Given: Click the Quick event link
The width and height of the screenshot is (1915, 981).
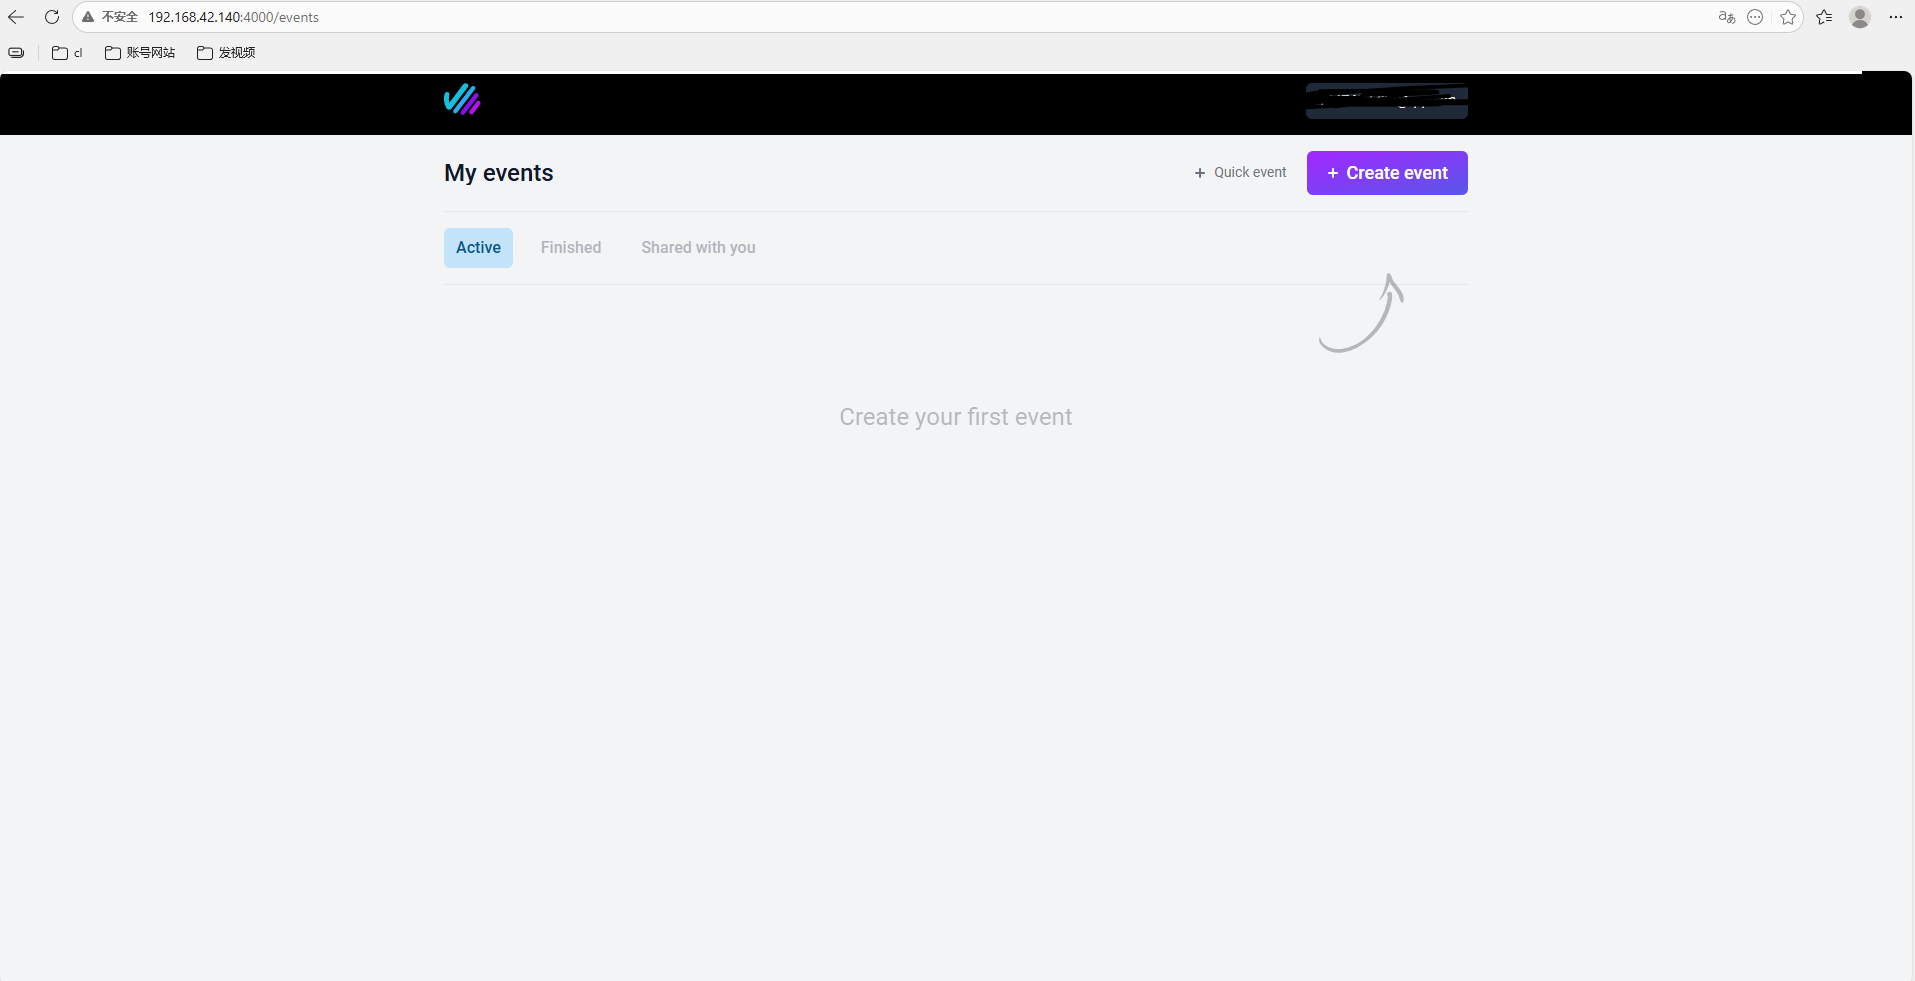Looking at the screenshot, I should 1240,173.
